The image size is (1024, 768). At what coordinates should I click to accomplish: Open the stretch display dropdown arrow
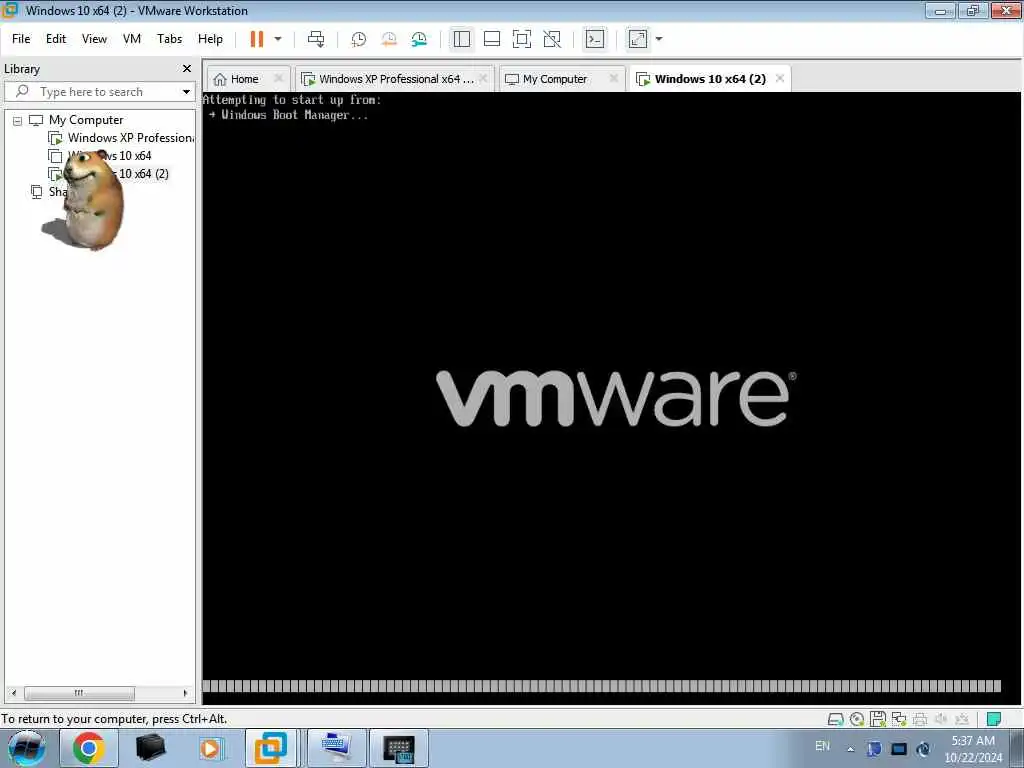coord(659,39)
